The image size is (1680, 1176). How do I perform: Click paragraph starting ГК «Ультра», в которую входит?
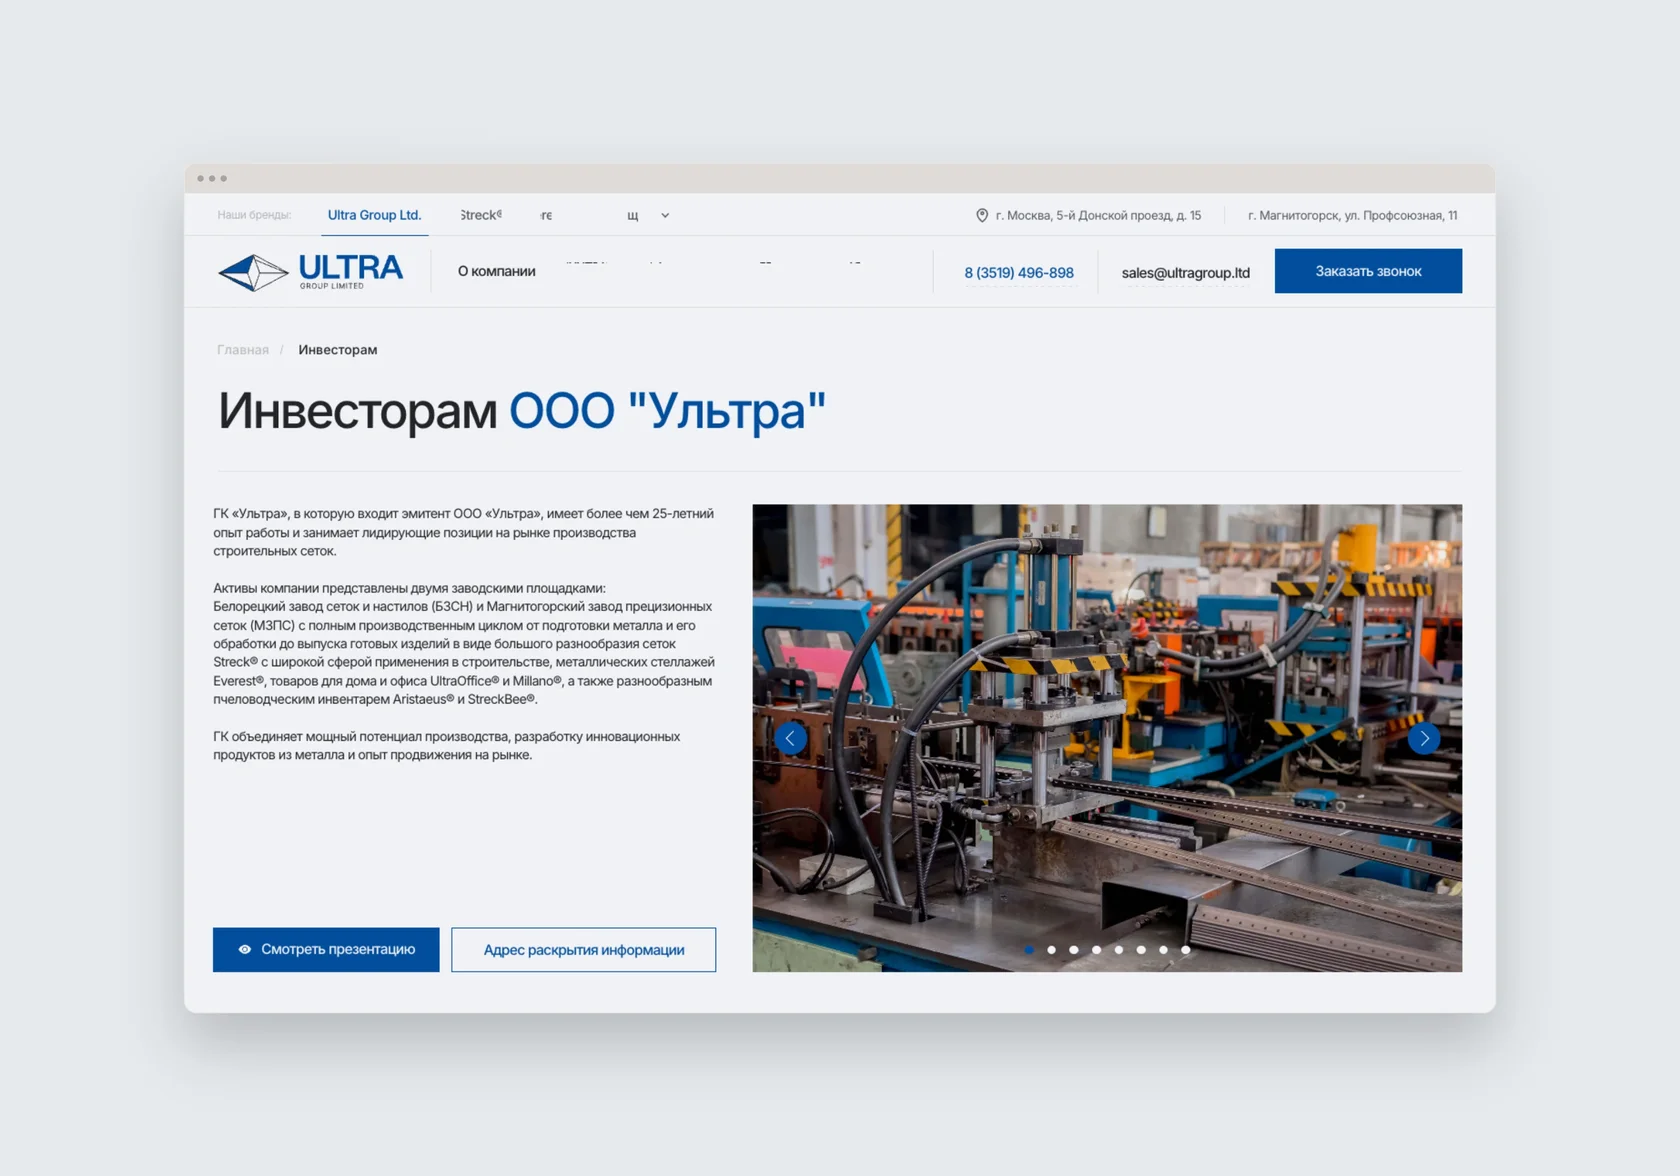coord(463,532)
